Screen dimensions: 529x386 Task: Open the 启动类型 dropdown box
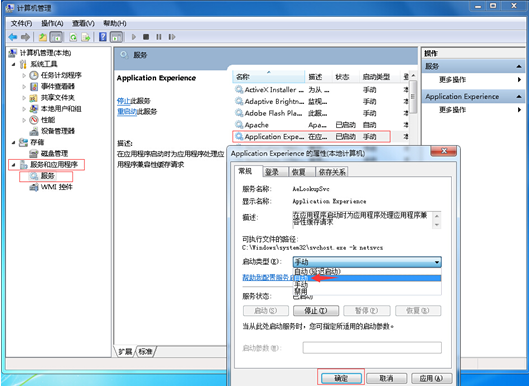(x=367, y=262)
